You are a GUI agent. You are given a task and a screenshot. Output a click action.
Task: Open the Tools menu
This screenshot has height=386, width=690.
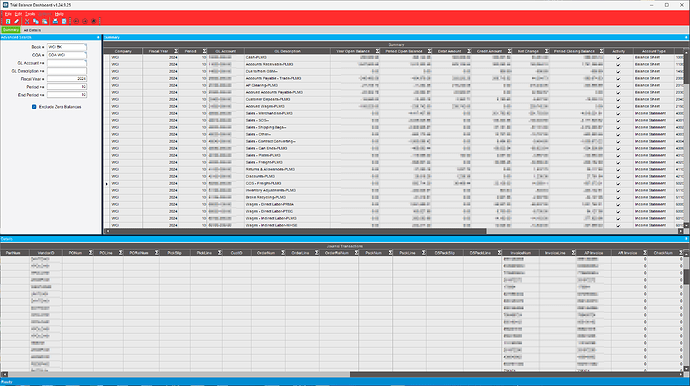[x=30, y=14]
